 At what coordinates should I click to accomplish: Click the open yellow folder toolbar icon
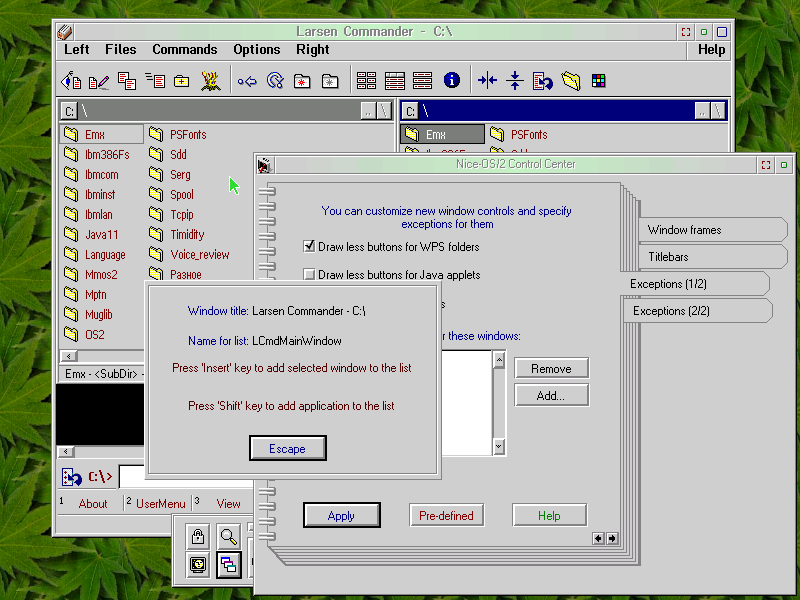(x=571, y=81)
